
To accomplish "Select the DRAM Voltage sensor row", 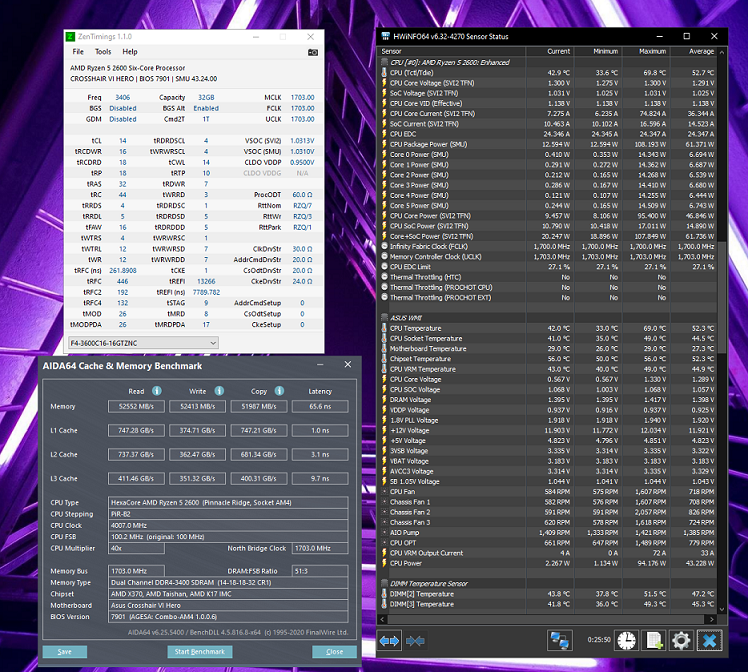I will tap(548, 400).
